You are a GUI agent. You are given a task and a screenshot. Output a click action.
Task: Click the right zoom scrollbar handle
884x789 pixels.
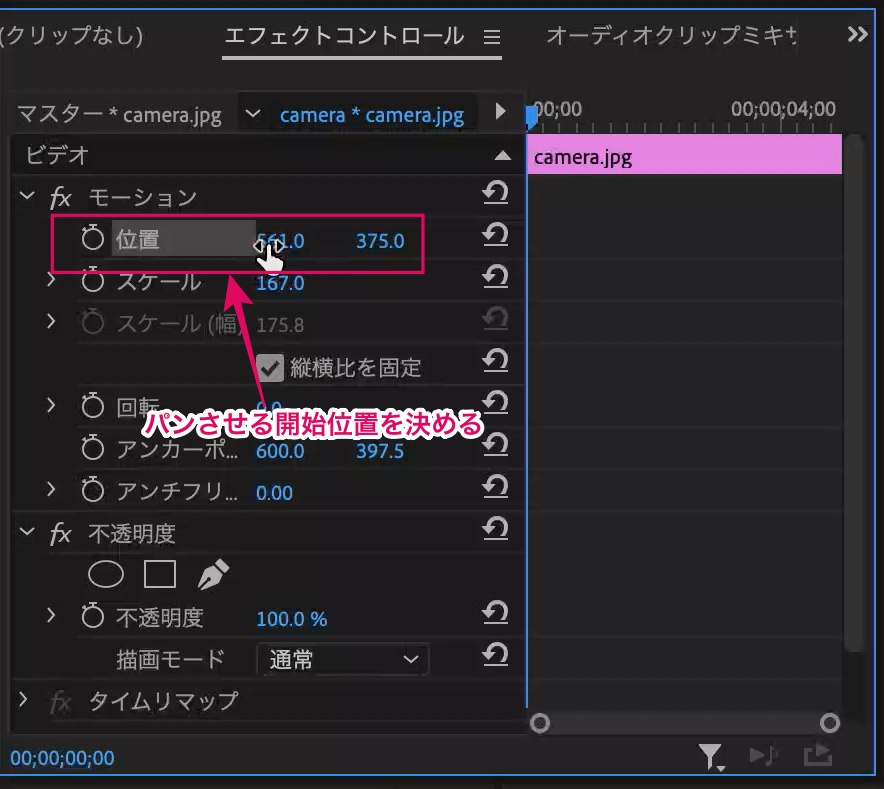[830, 722]
